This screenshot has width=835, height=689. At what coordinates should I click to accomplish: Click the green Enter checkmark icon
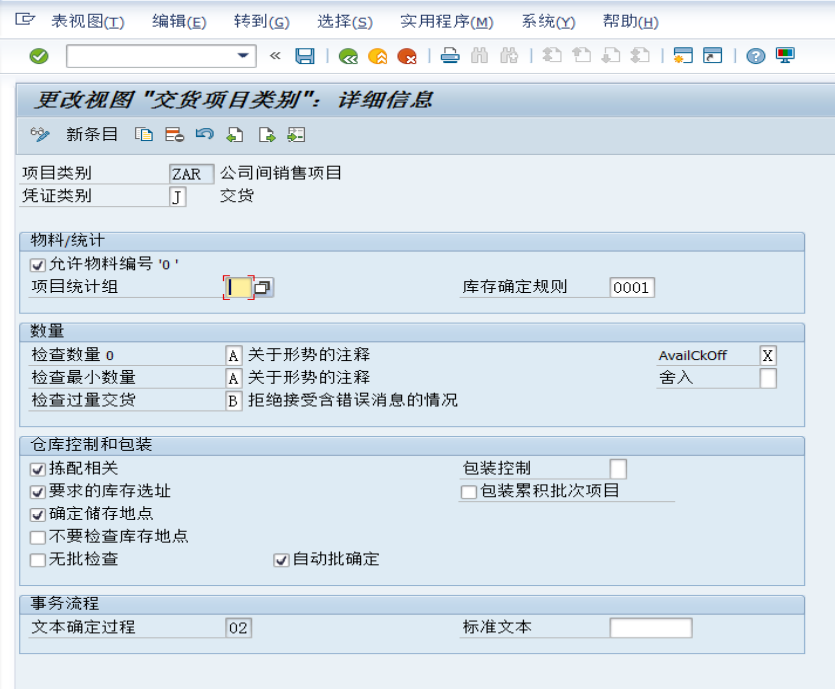[39, 56]
